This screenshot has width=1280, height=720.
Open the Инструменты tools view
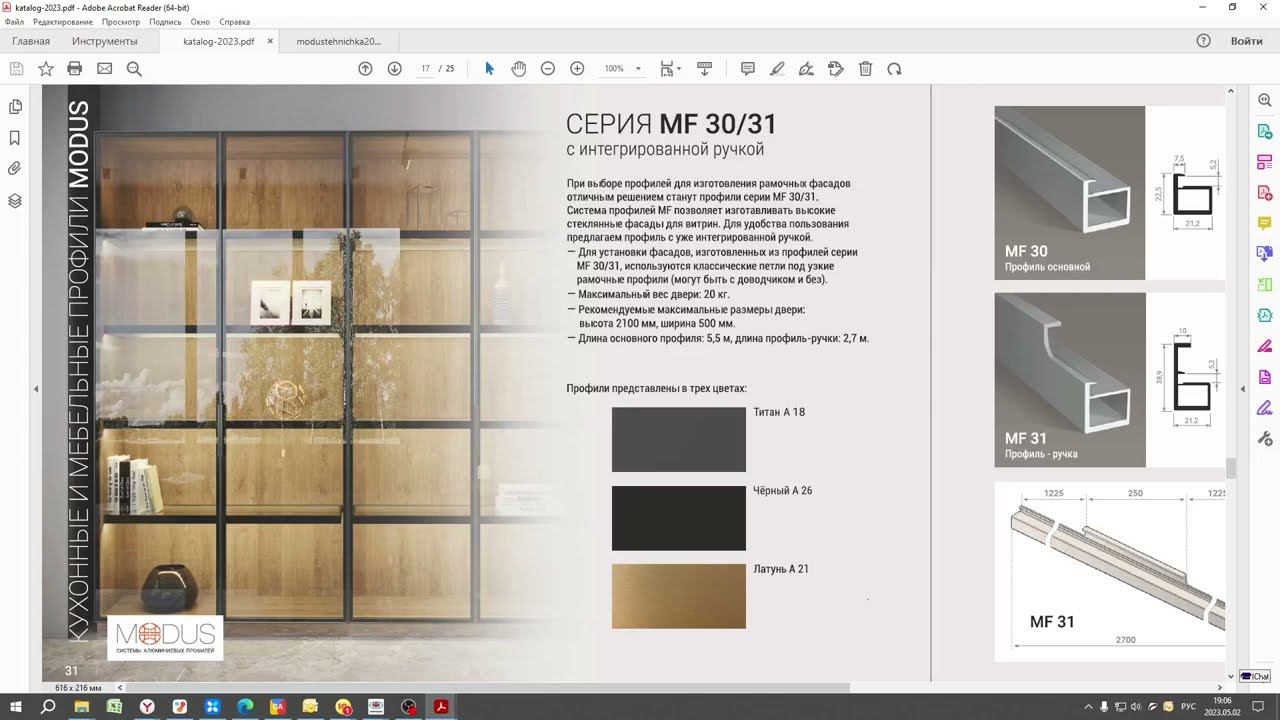click(105, 41)
